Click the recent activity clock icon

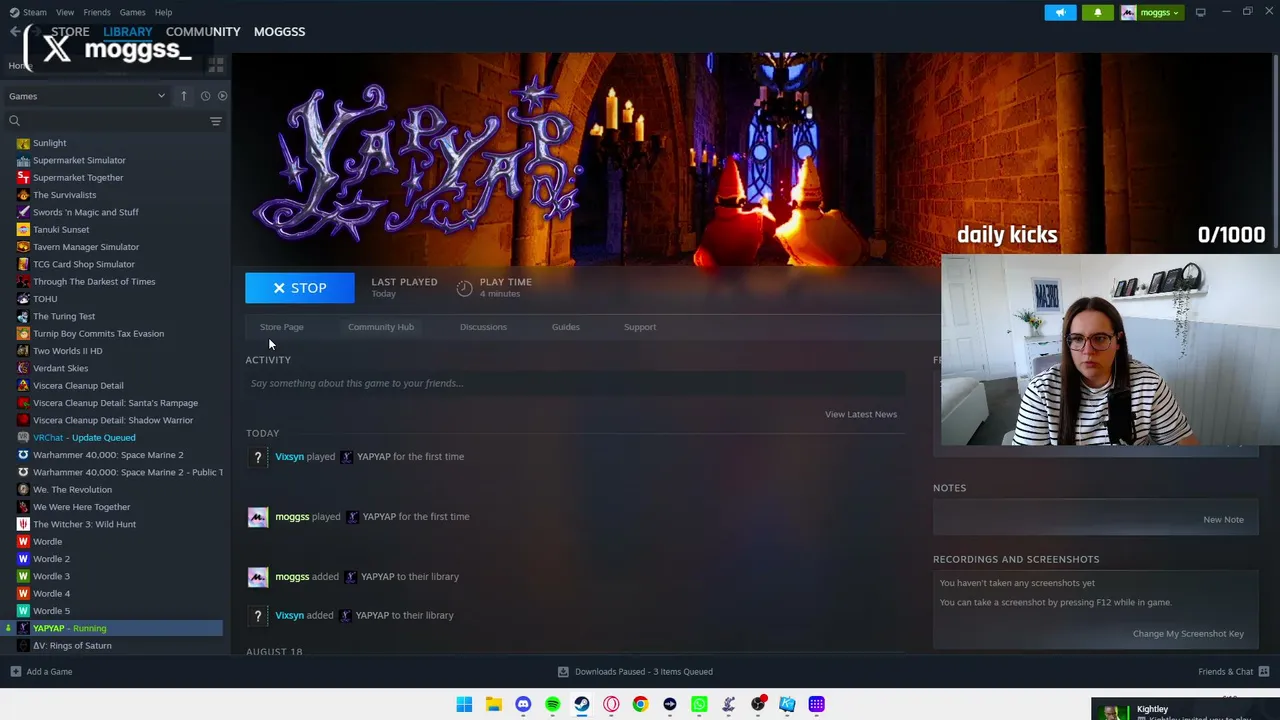pos(205,96)
